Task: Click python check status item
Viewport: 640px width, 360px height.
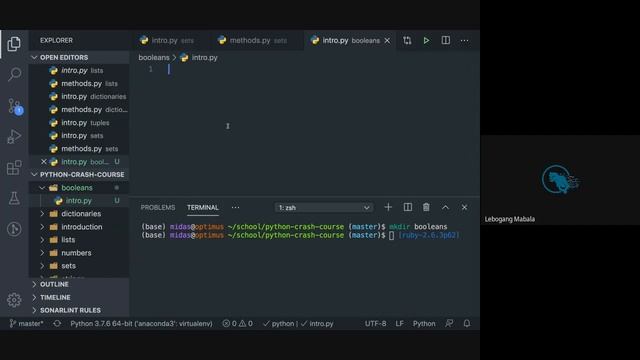Action: (x=278, y=324)
